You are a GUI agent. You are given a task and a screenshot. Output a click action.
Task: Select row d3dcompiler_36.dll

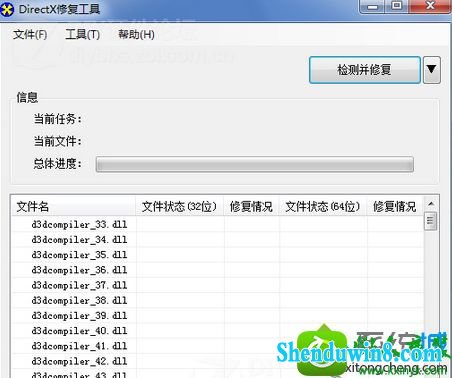pos(218,270)
